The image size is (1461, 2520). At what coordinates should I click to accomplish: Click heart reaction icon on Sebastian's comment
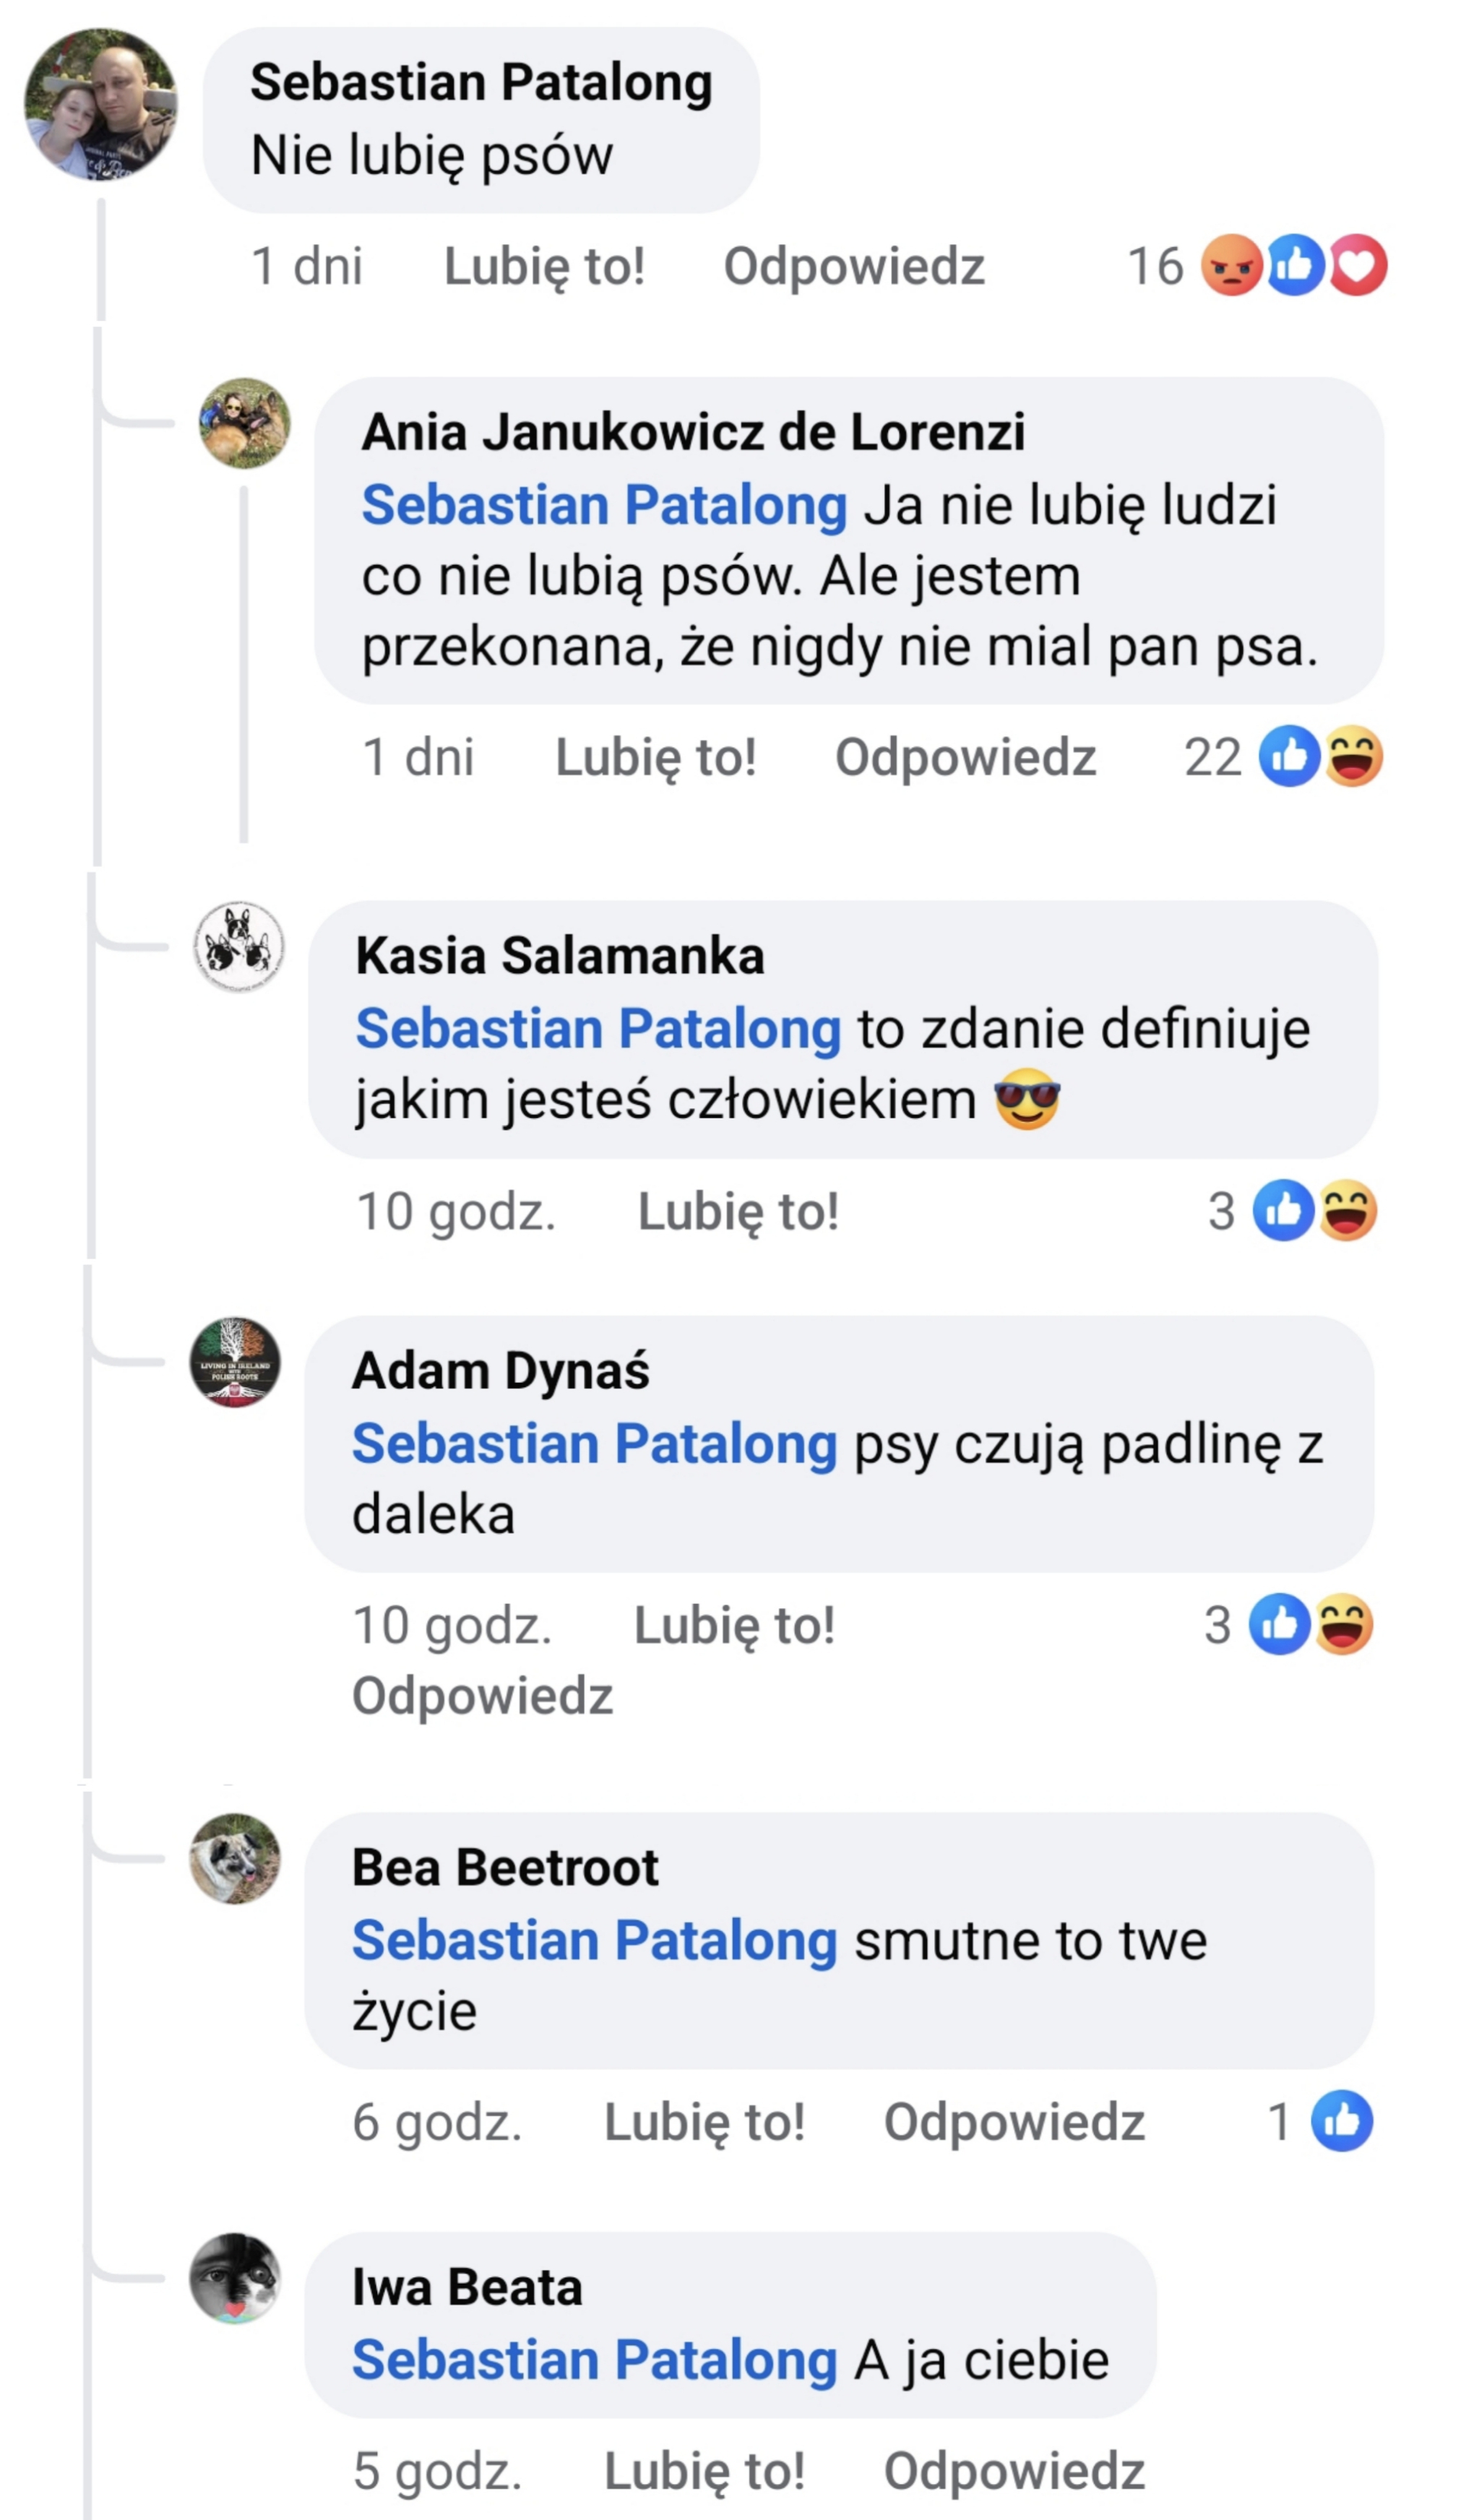(x=1357, y=265)
